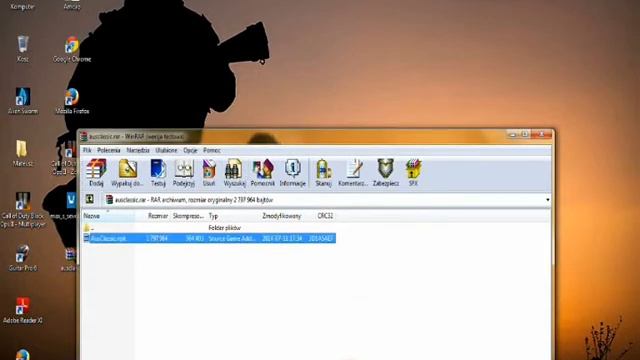Screen dimensions: 640x360
Task: Expand the archive path dropdown arrow
Action: click(547, 200)
